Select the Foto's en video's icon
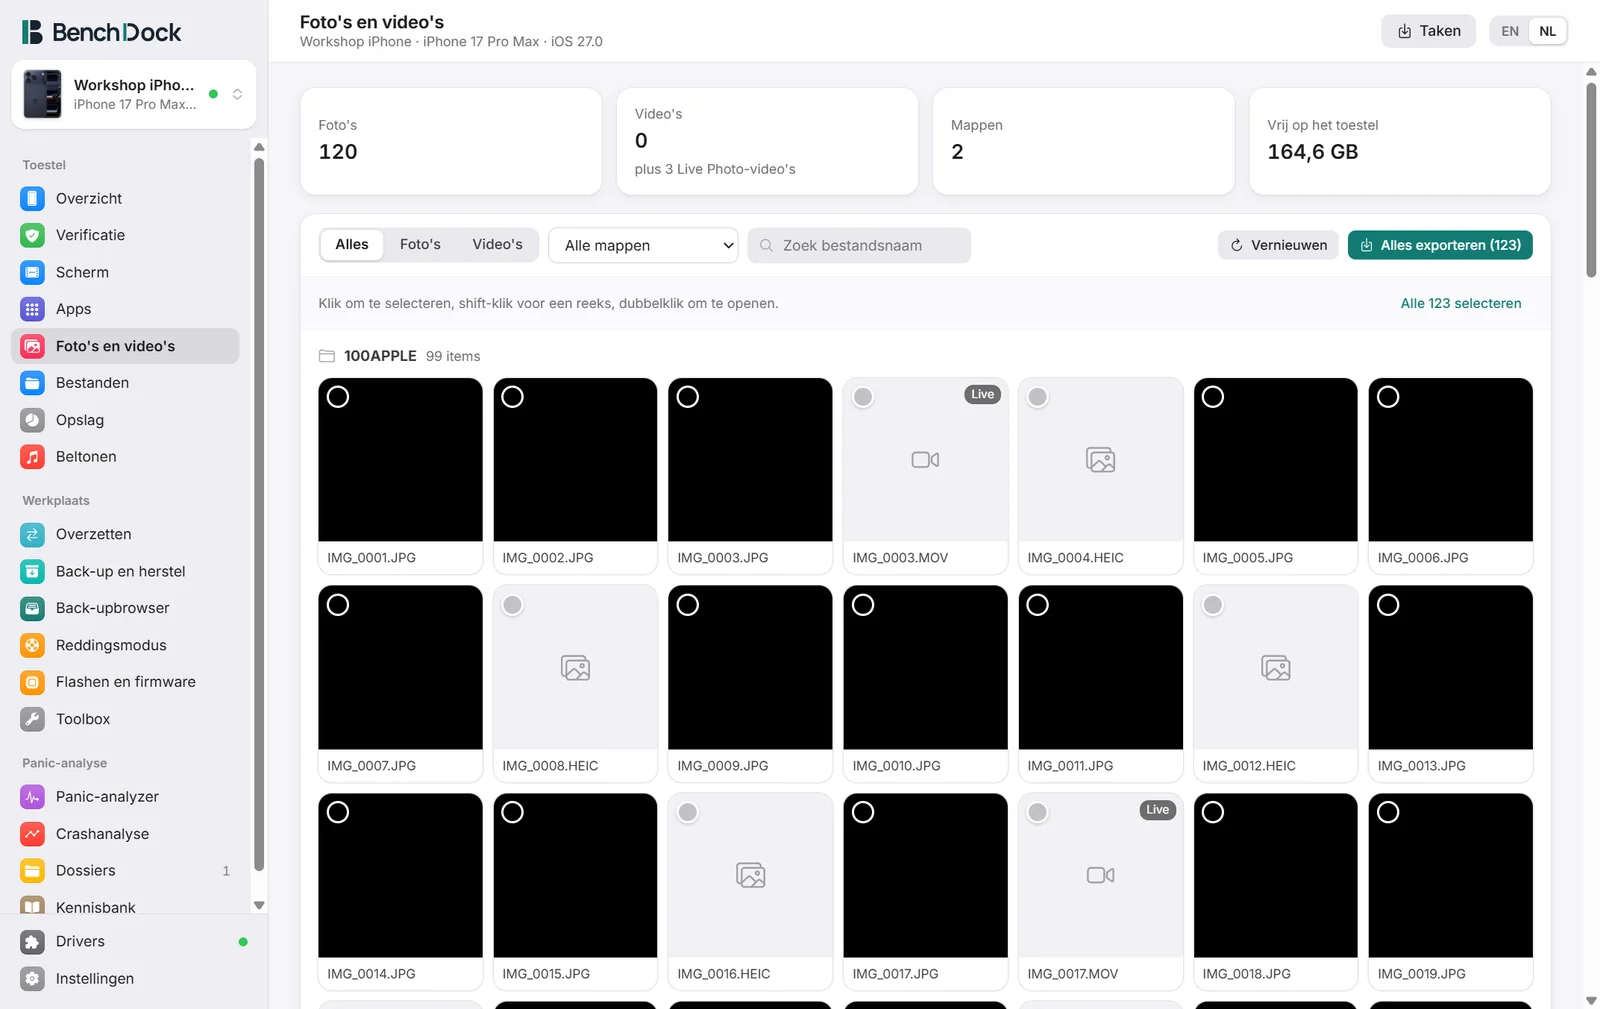 (32, 346)
